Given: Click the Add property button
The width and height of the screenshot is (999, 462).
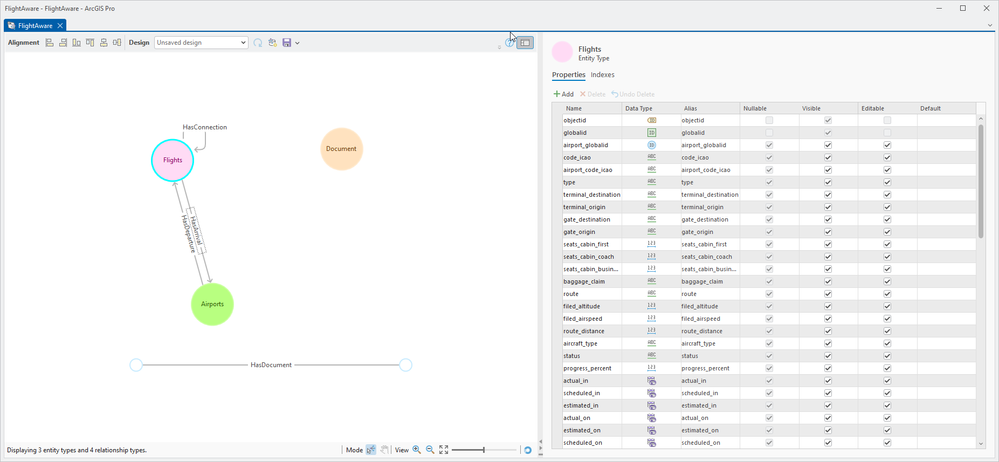Looking at the screenshot, I should (x=563, y=94).
